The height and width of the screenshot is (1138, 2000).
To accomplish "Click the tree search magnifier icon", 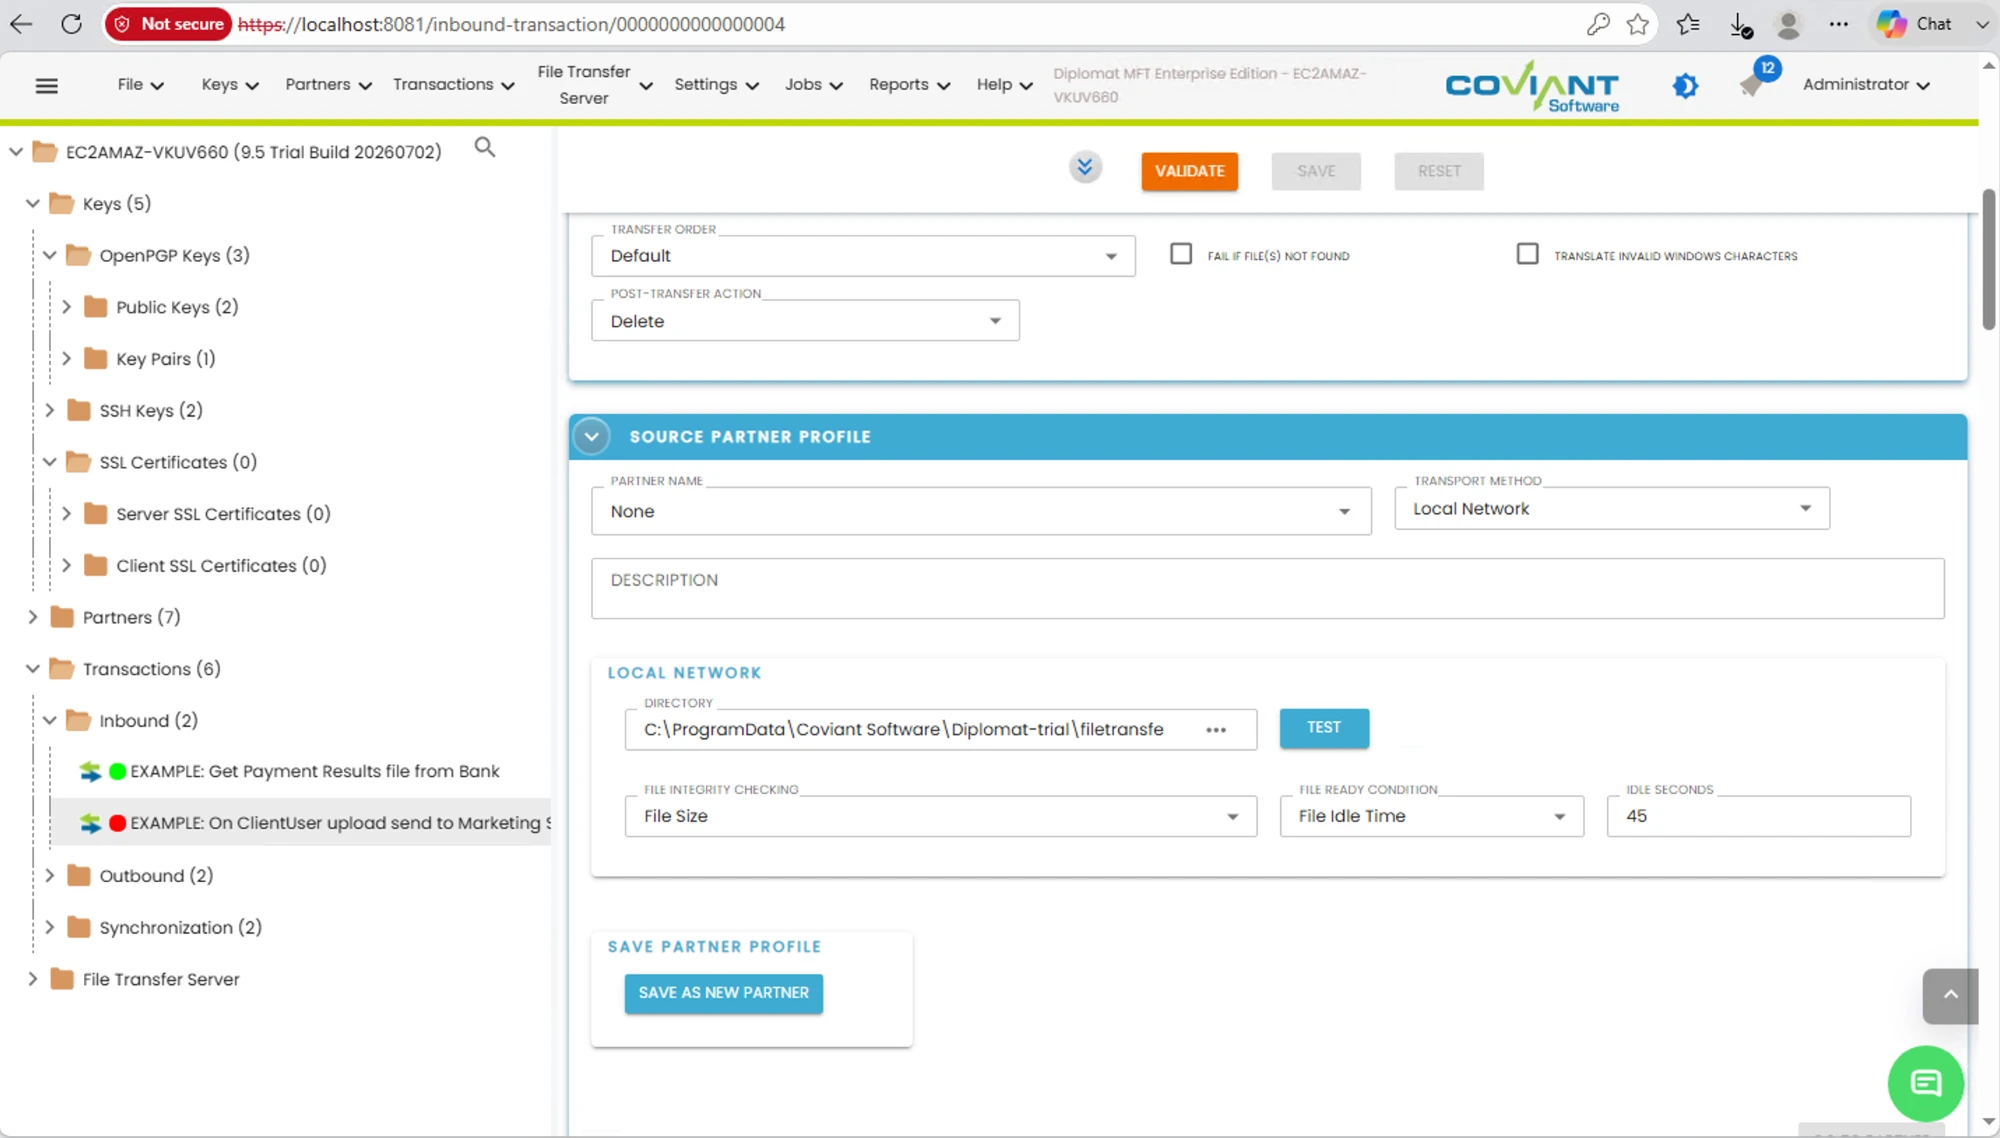I will tap(485, 148).
